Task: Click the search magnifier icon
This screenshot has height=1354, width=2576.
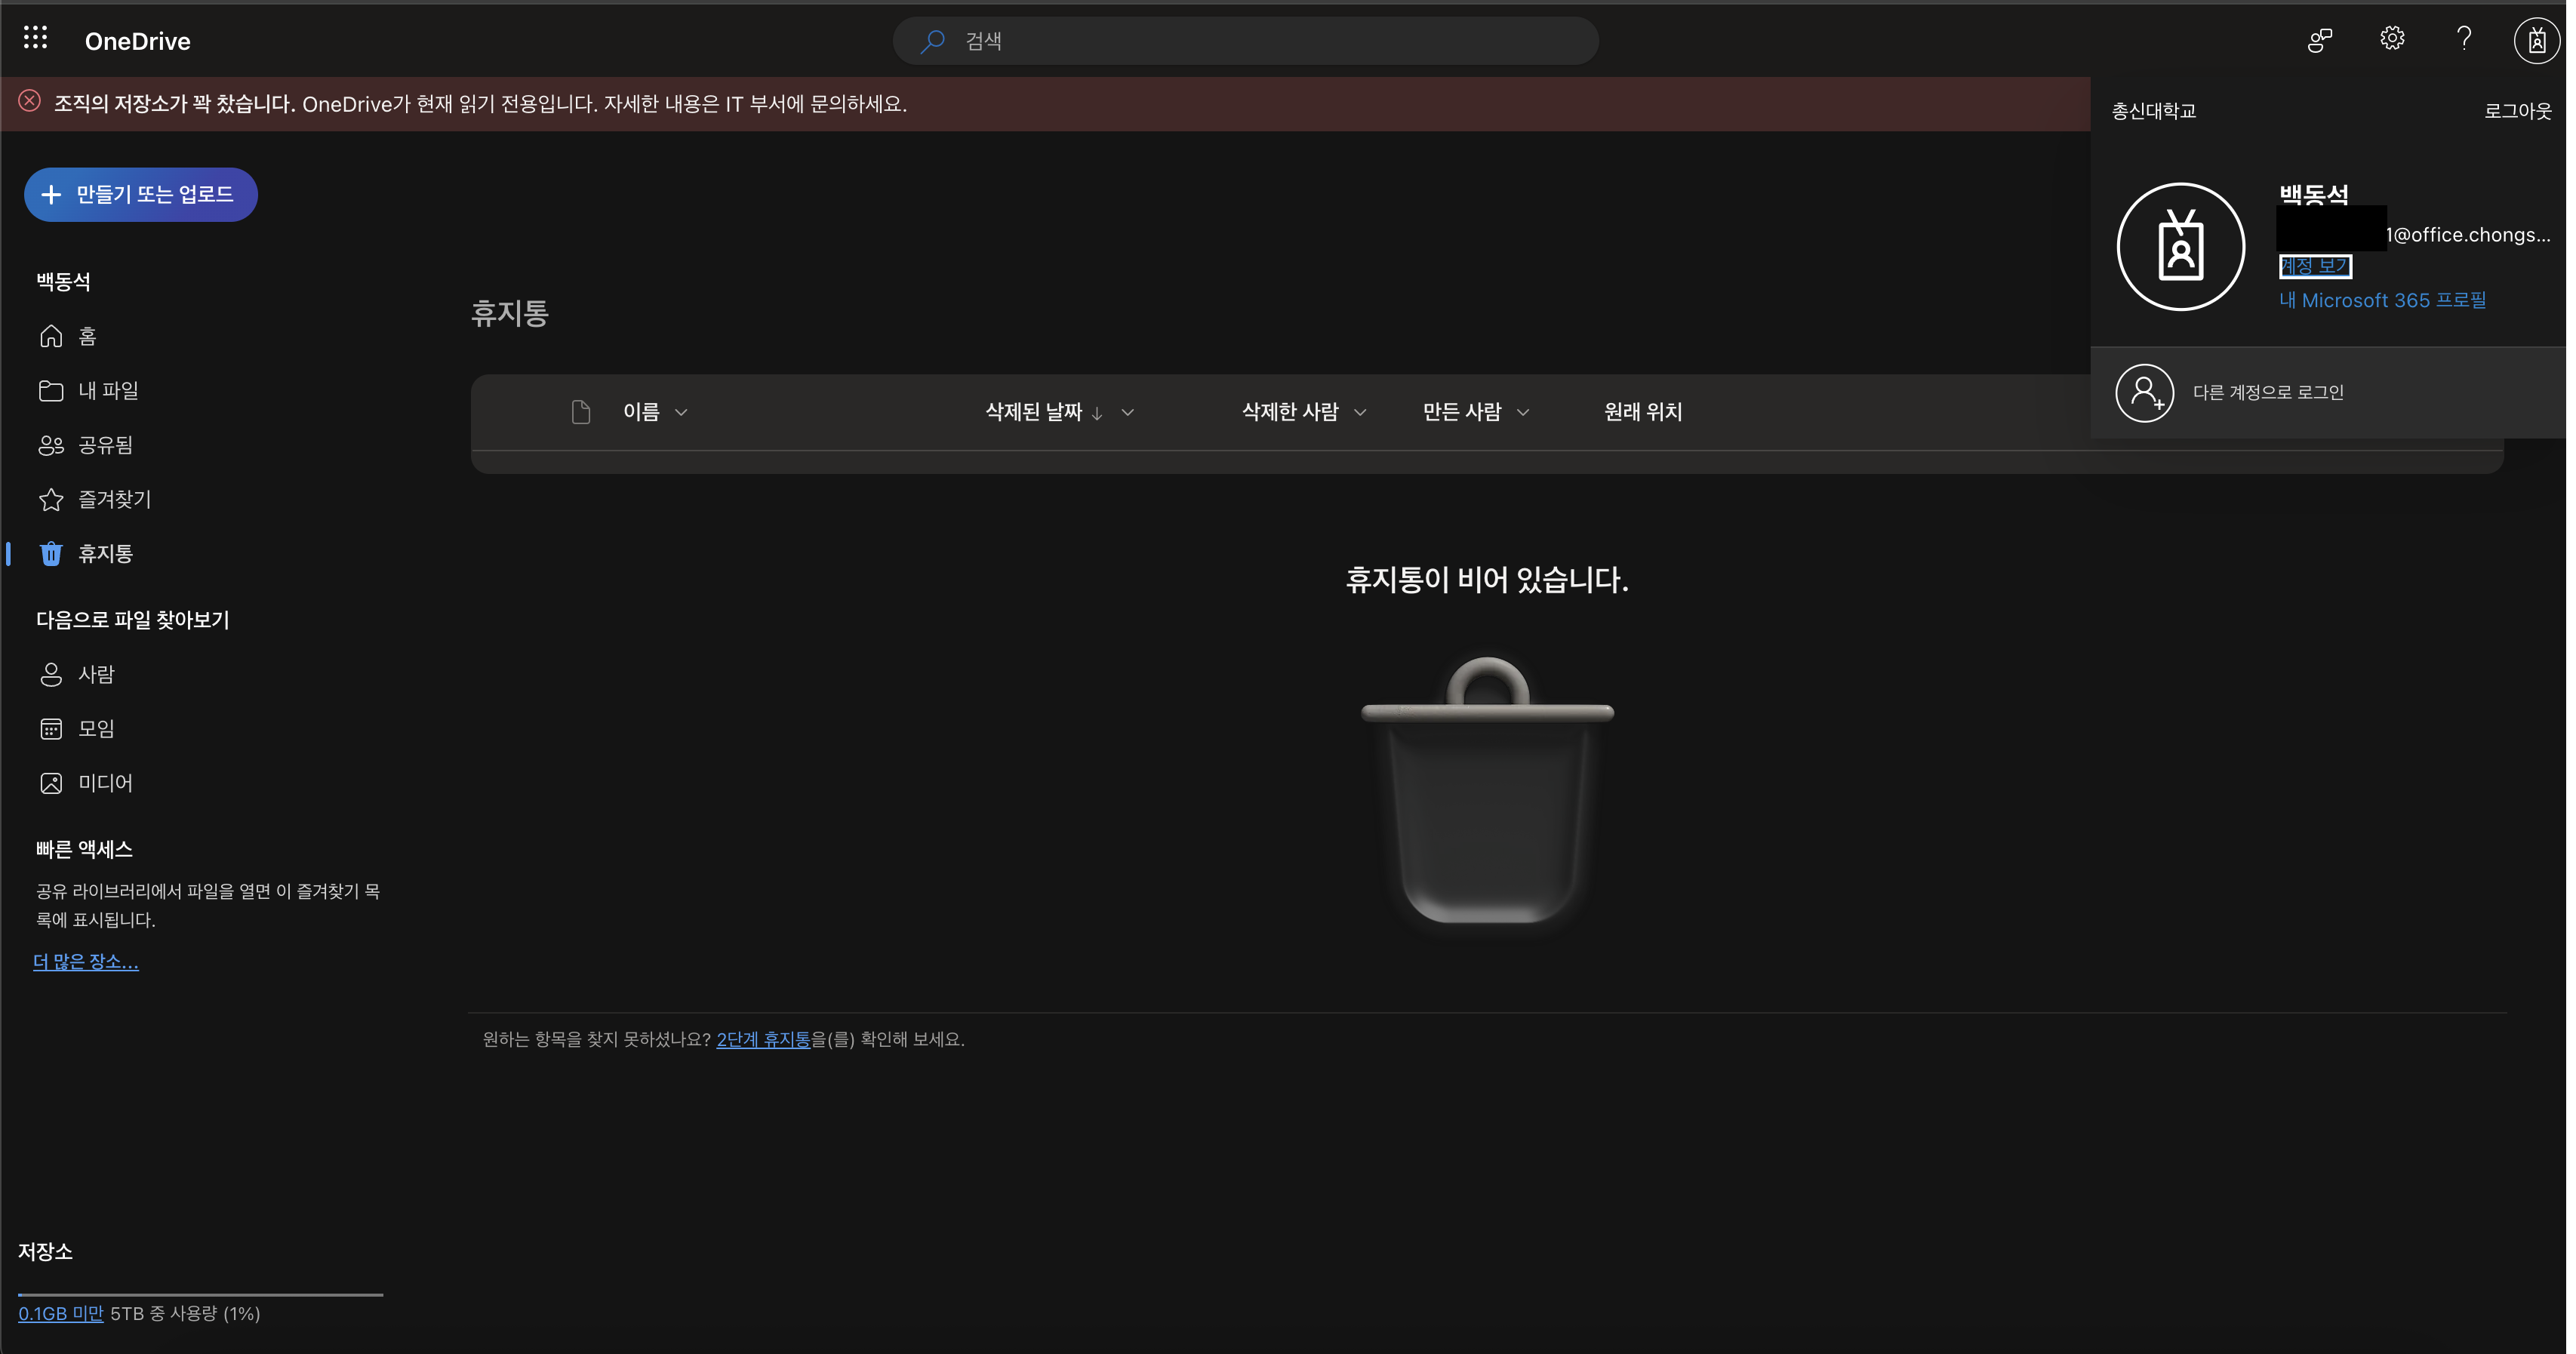Action: [932, 41]
